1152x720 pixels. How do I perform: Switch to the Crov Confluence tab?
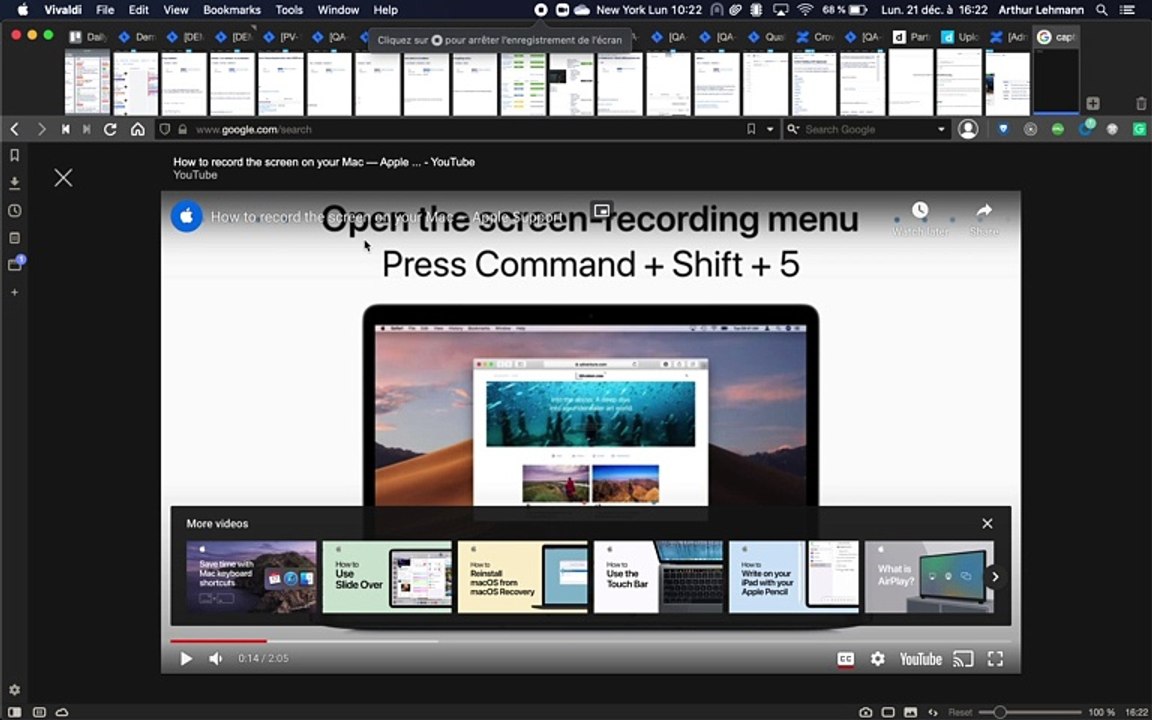coord(814,37)
